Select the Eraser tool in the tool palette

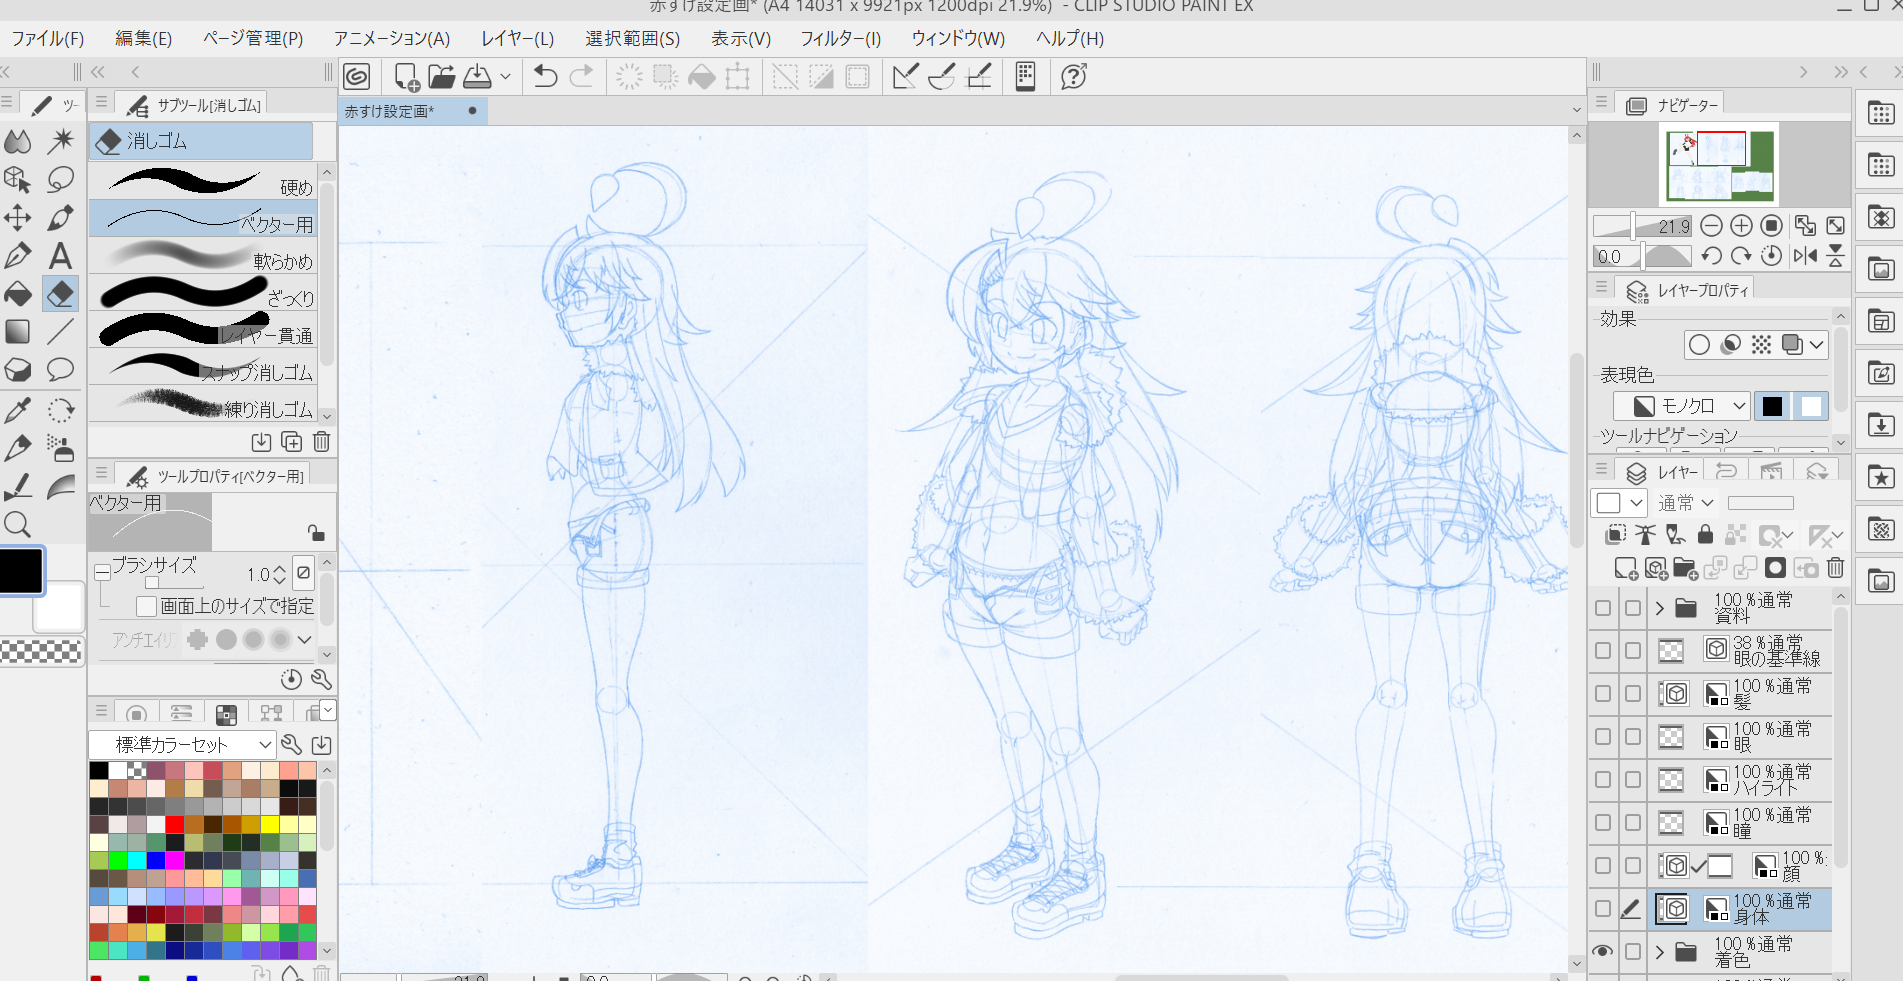point(60,294)
